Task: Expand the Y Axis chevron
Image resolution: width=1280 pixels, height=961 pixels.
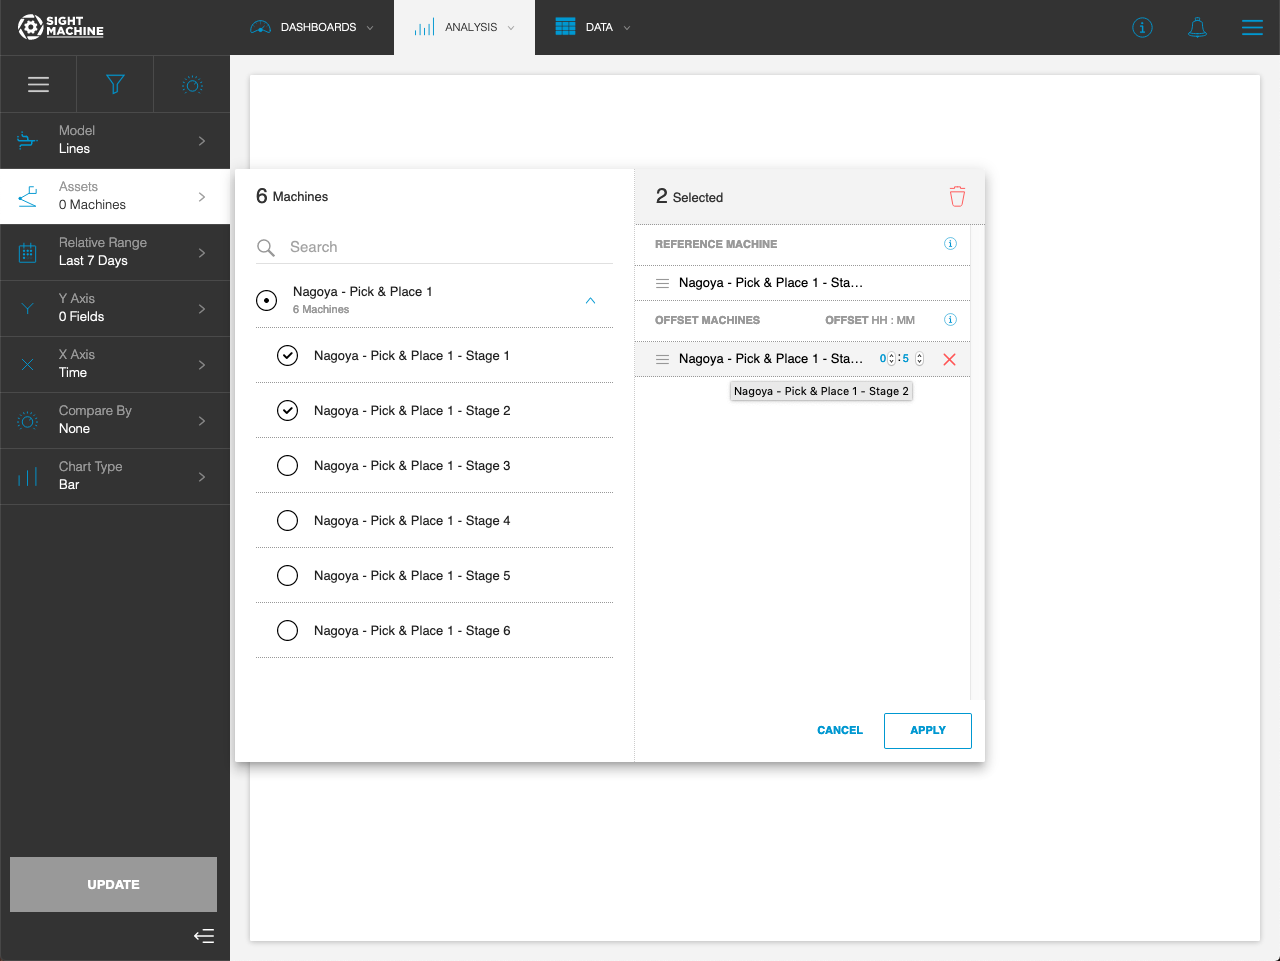Action: coord(202,308)
